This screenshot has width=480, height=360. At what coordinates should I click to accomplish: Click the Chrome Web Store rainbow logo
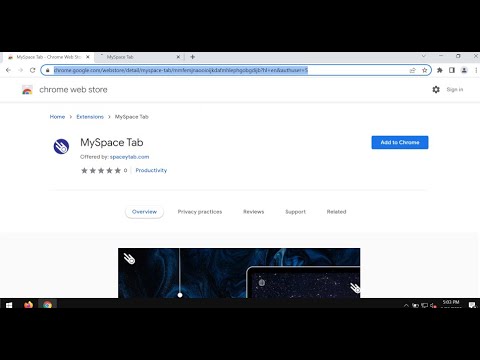tap(27, 90)
